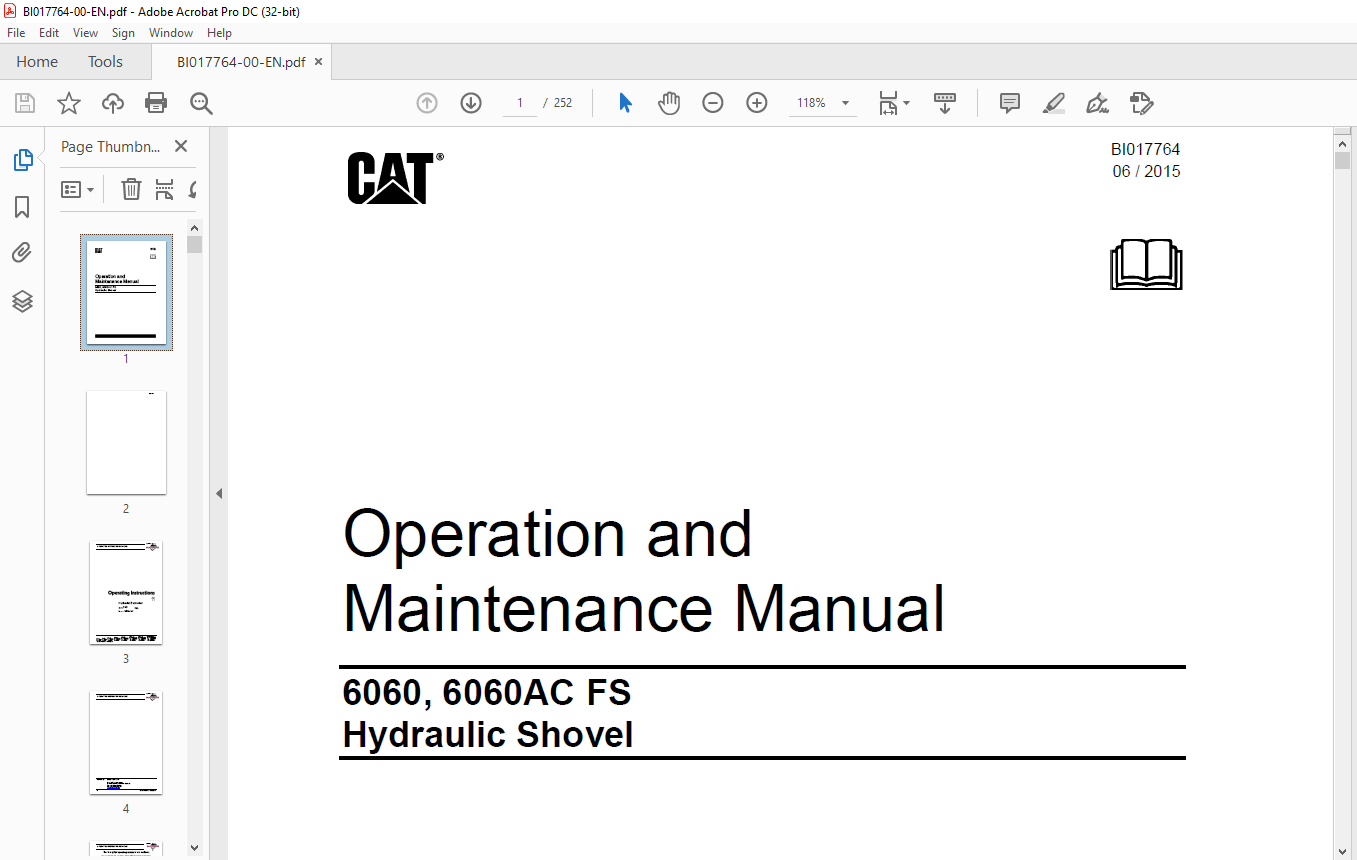Zoom out with the minus icon
This screenshot has height=860, width=1357.
click(712, 103)
